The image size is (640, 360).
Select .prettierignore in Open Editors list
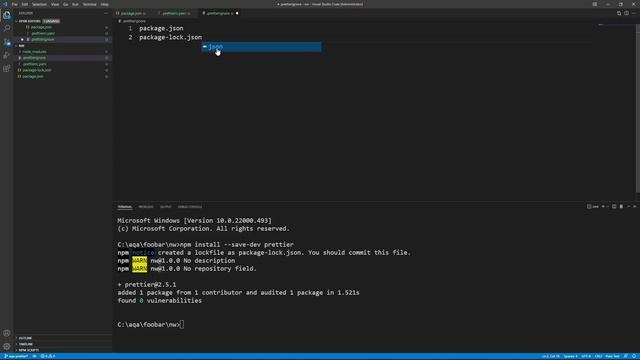pos(43,40)
